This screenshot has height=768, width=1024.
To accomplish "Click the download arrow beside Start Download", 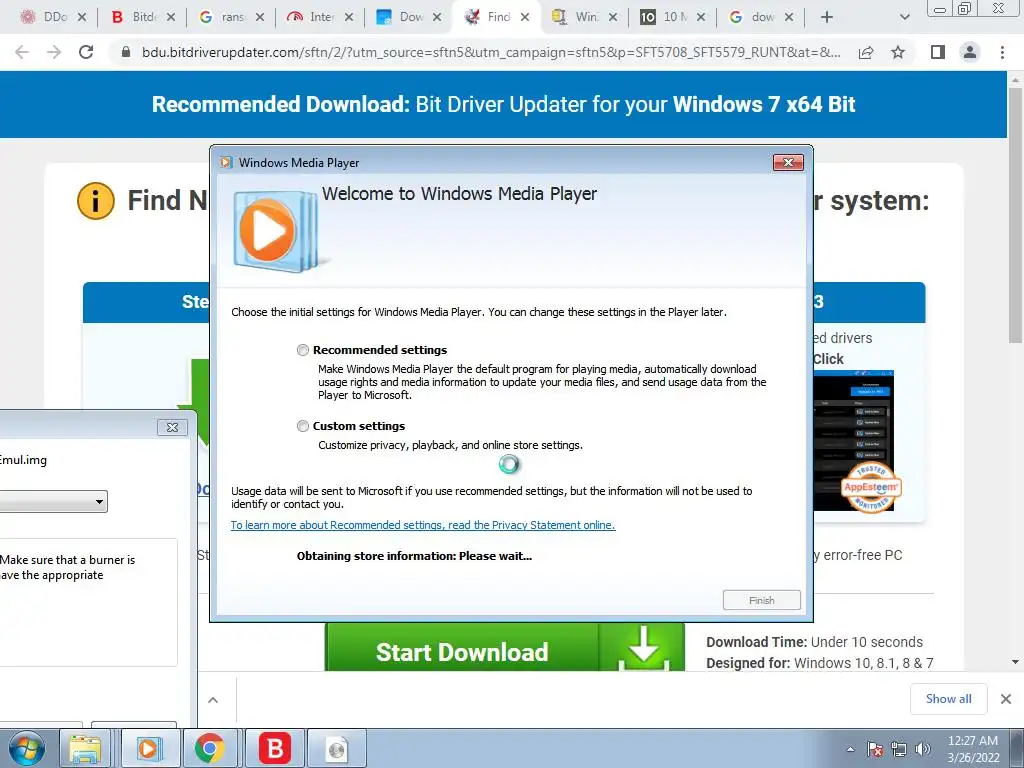I will coord(643,648).
